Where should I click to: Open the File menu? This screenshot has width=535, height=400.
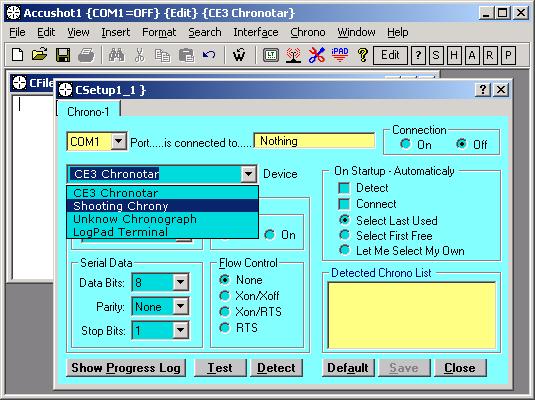click(x=17, y=32)
